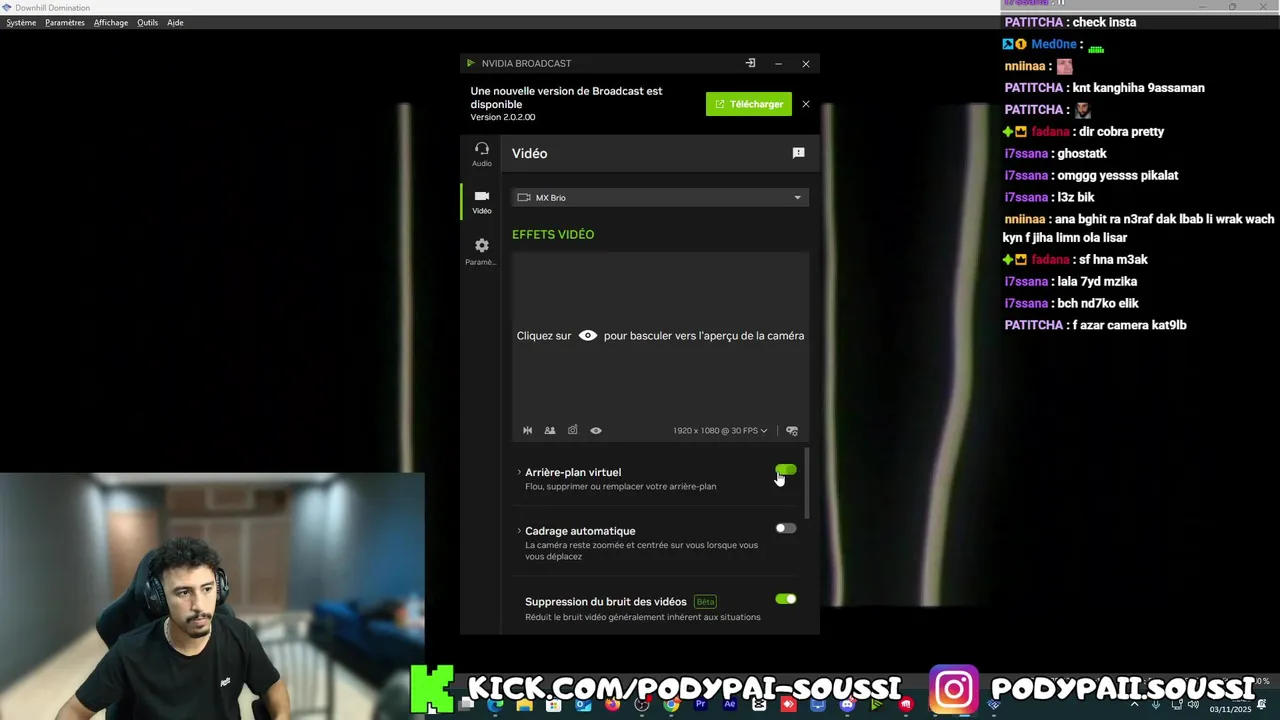Expand the Arrière-plan virtuel chevron
The height and width of the screenshot is (720, 1280).
(519, 472)
